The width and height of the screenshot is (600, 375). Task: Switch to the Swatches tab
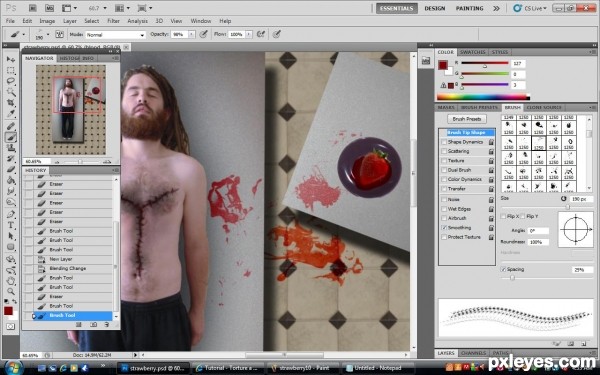pyautogui.click(x=473, y=52)
